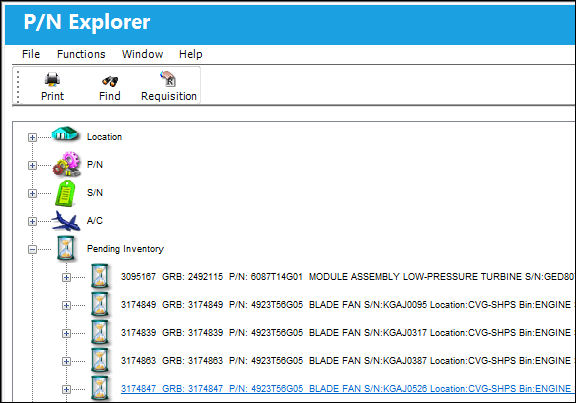The image size is (576, 403).
Task: Click the Requisition label in toolbar
Action: click(x=169, y=96)
